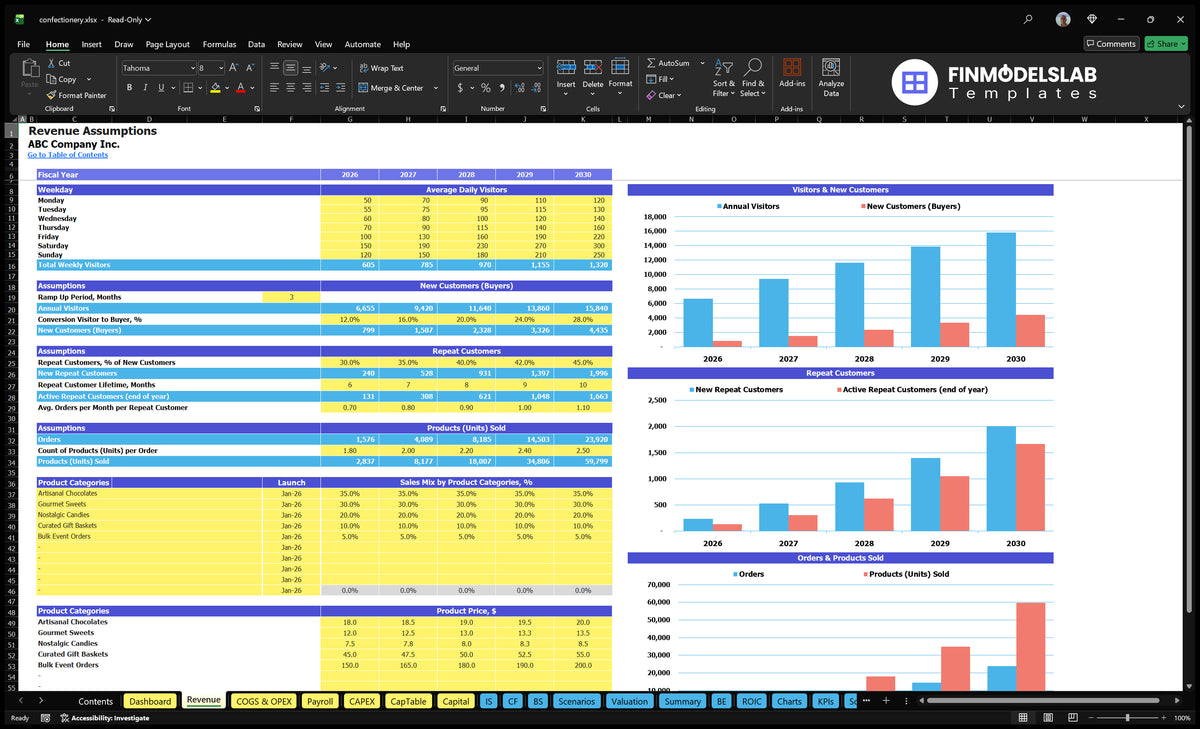
Task: Center text horizontally
Action: pyautogui.click(x=290, y=88)
